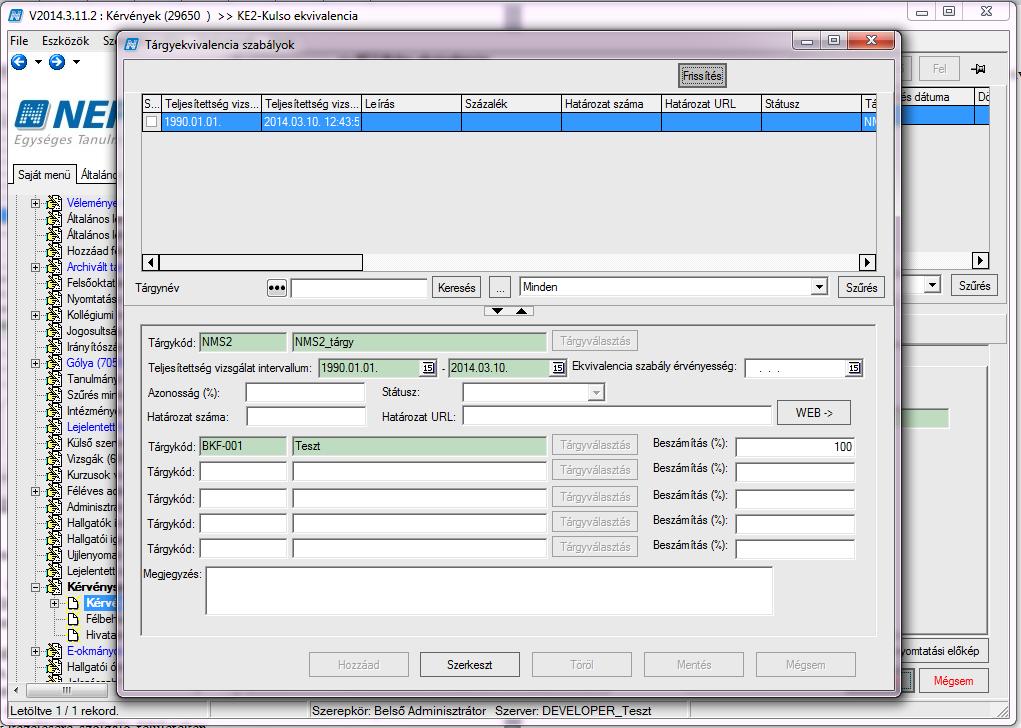Viewport: 1021px width, 728px height.
Task: Collapse the Kérvények tree node
Action: pos(35,587)
